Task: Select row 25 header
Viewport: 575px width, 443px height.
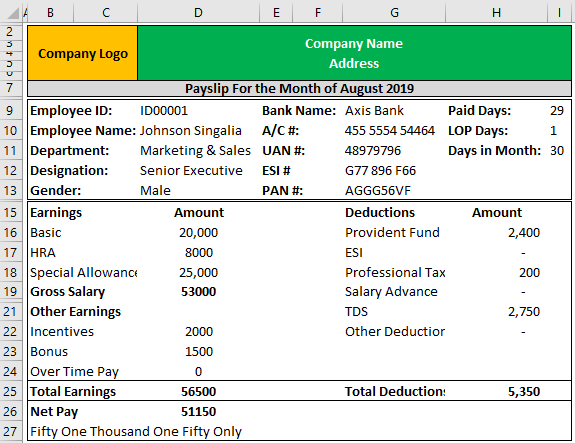Action: click(10, 391)
